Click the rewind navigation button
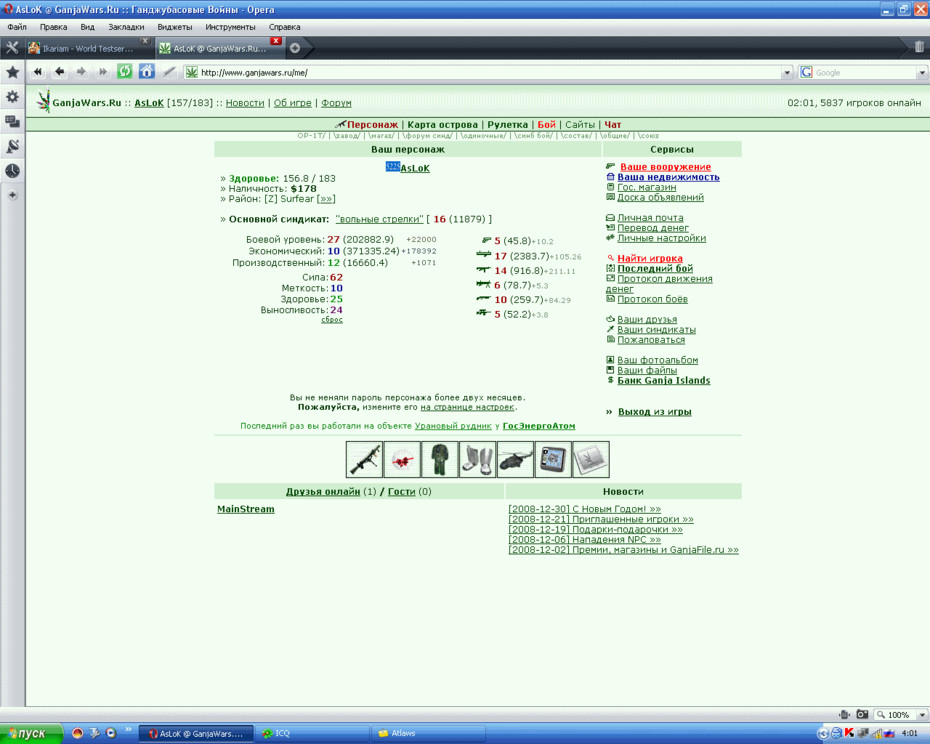This screenshot has width=930, height=744. 38,72
